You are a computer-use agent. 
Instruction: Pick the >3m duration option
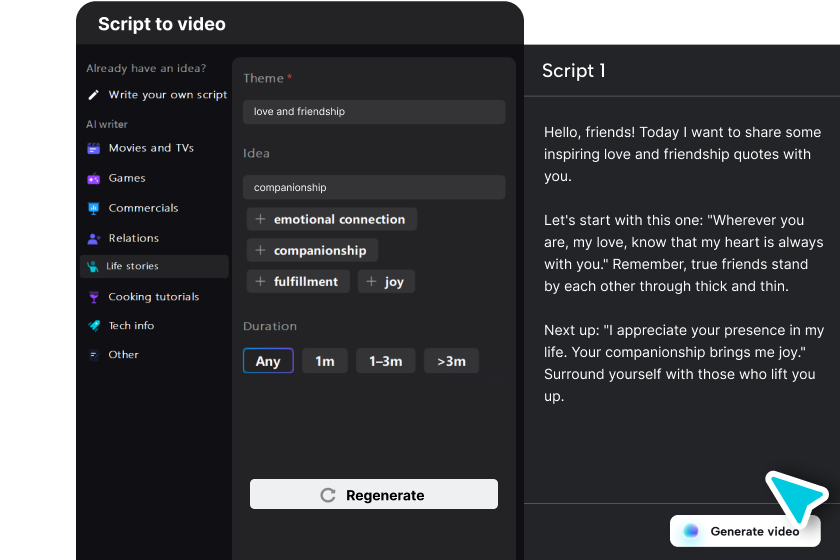(451, 361)
